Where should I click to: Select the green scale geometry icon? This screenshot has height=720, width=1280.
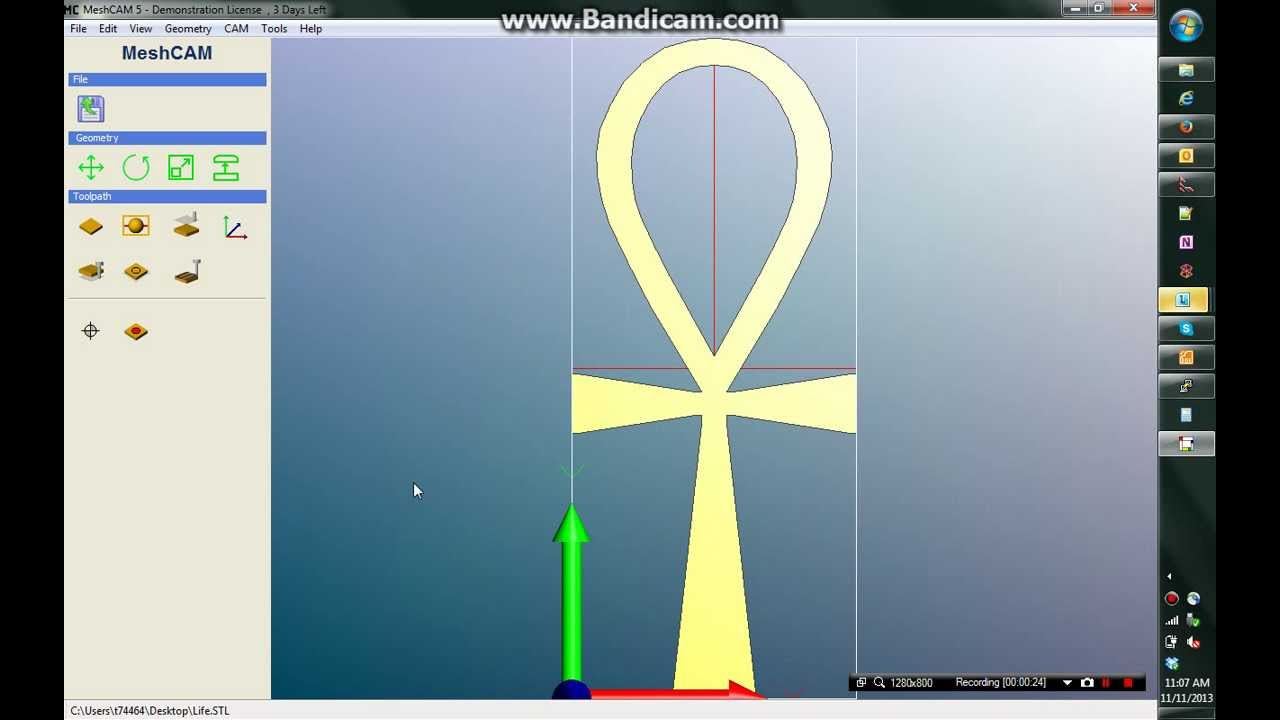[x=181, y=167]
